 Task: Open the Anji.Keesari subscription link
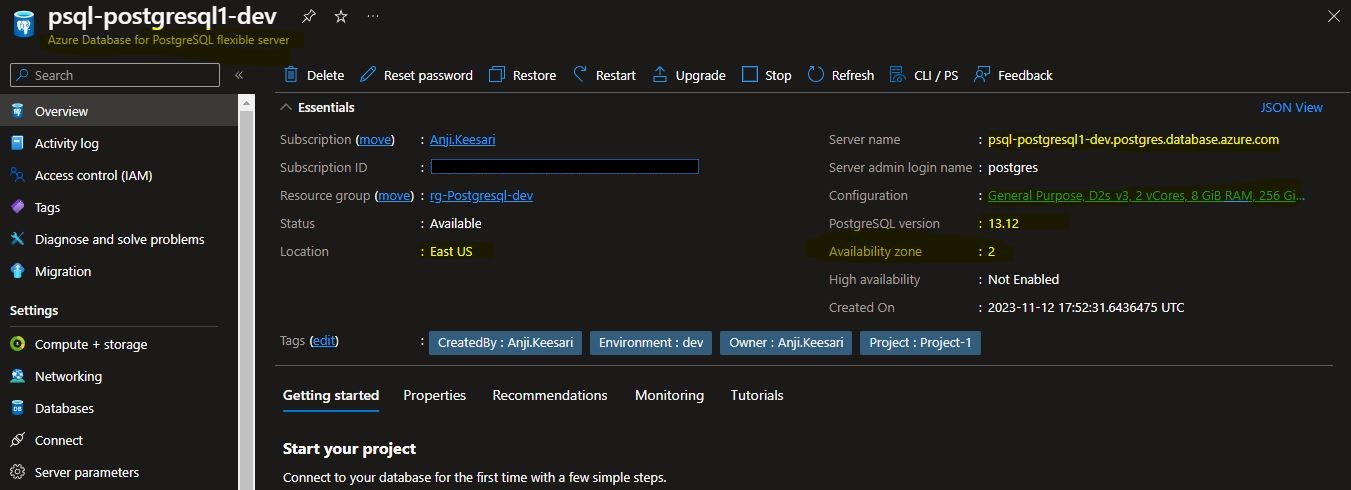(463, 139)
